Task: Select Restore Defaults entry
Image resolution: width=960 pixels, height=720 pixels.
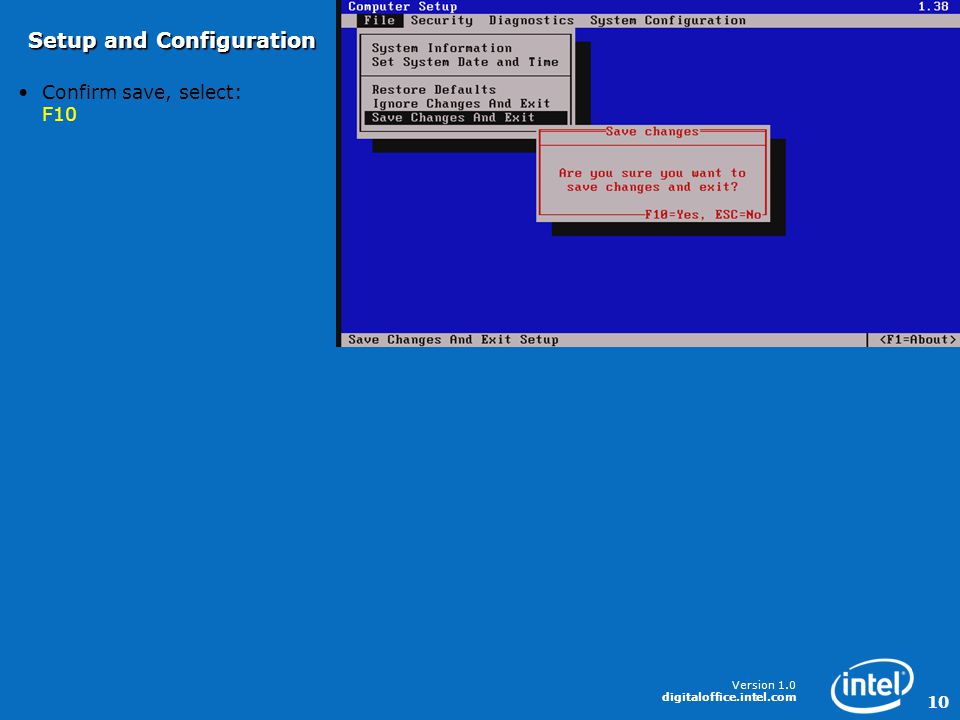Action: pyautogui.click(x=433, y=89)
